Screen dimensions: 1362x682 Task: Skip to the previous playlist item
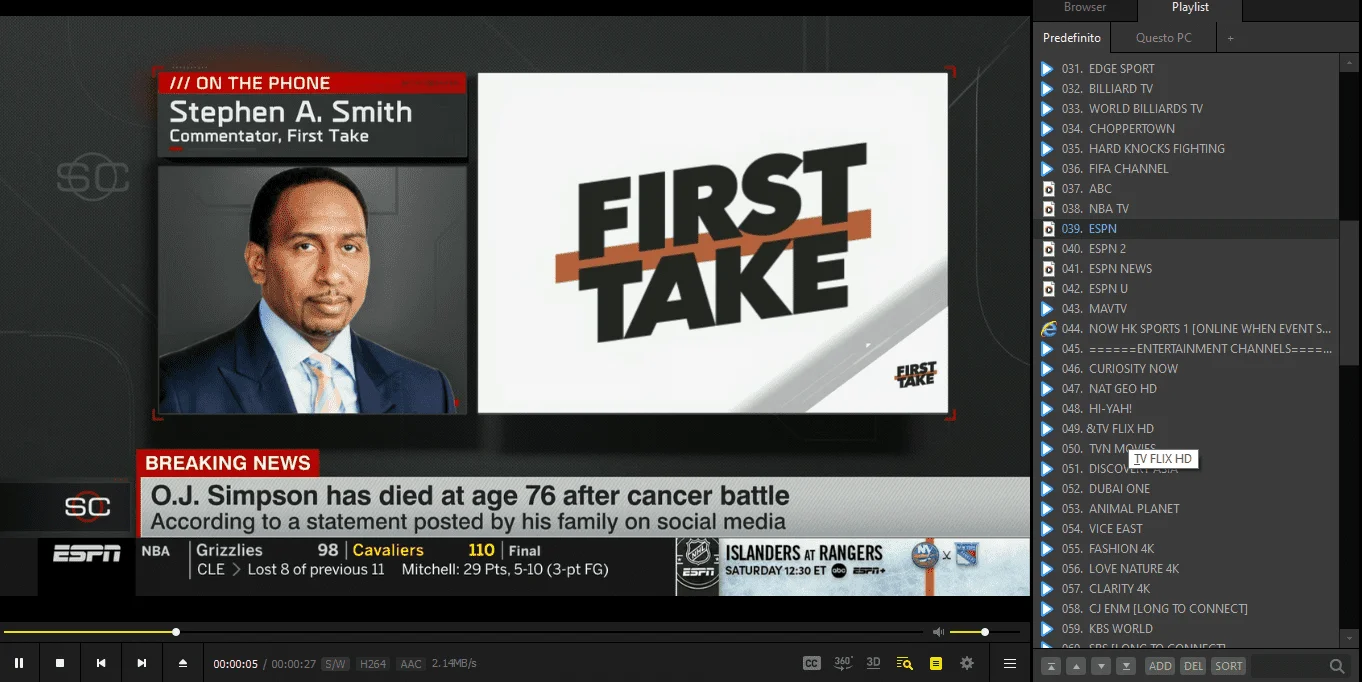click(101, 663)
